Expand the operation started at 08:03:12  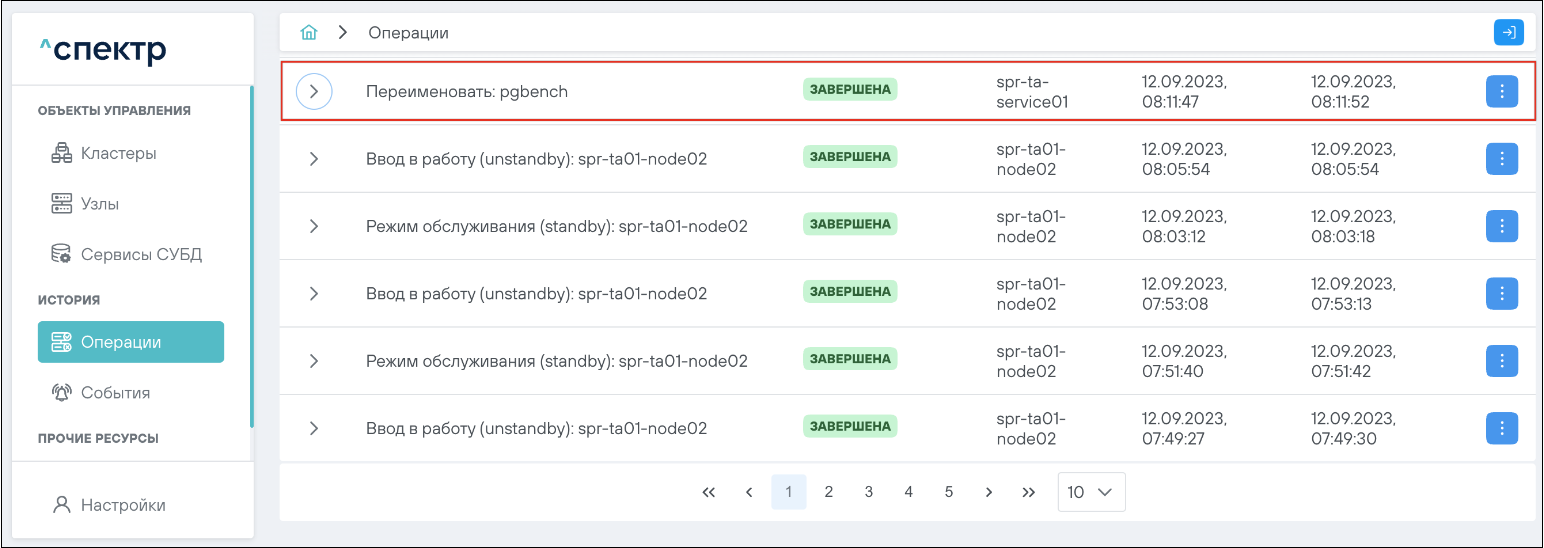point(314,226)
